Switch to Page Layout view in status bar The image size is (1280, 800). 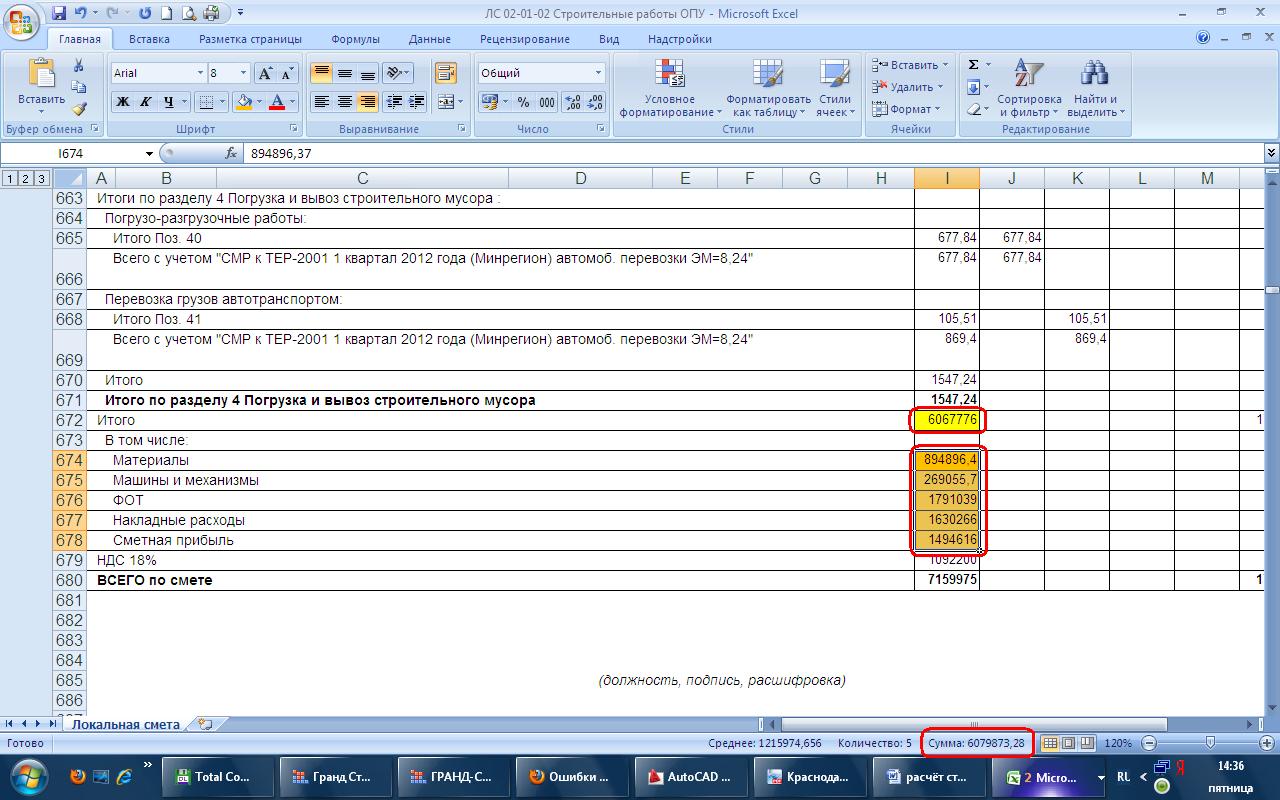point(1068,743)
